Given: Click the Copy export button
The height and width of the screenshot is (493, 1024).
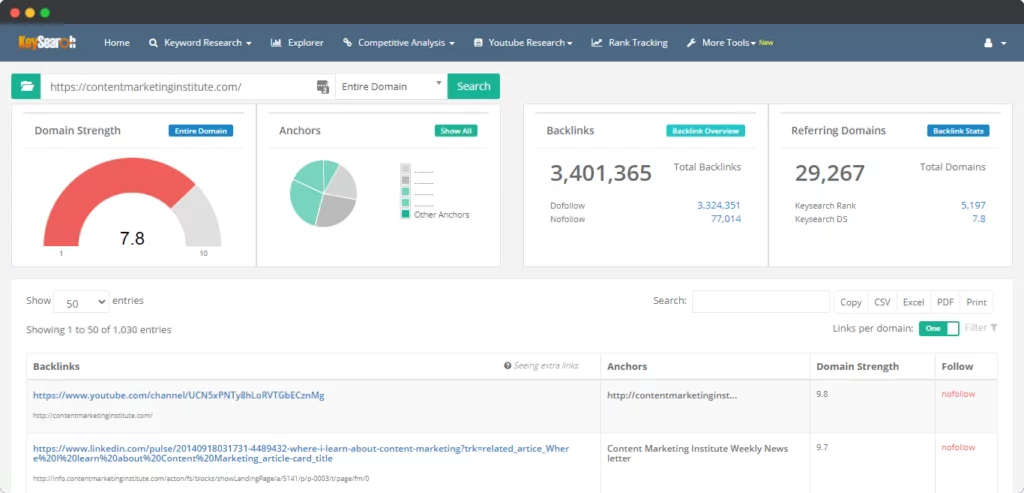Looking at the screenshot, I should tap(850, 302).
